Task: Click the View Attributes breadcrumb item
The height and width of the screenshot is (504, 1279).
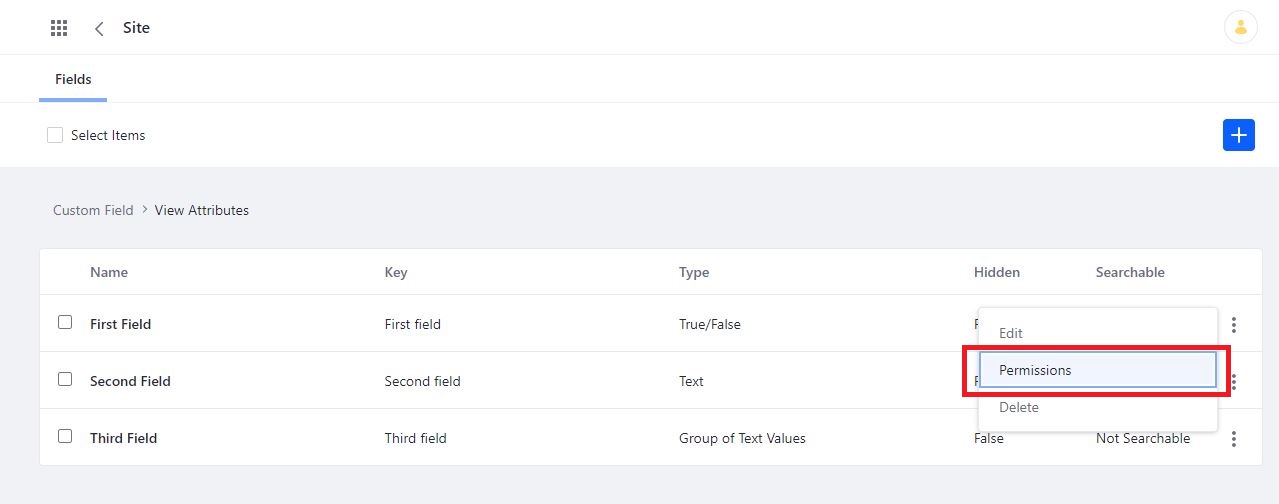Action: (x=202, y=210)
